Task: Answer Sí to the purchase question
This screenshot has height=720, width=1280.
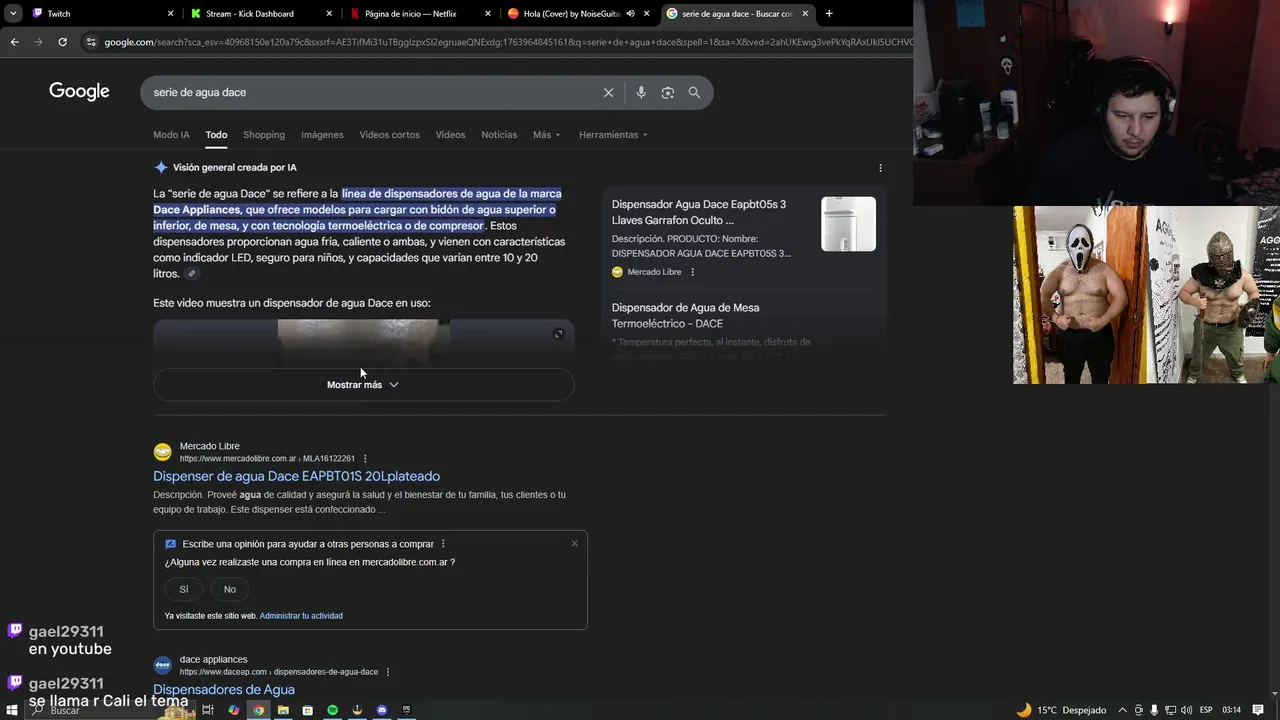Action: [x=184, y=589]
